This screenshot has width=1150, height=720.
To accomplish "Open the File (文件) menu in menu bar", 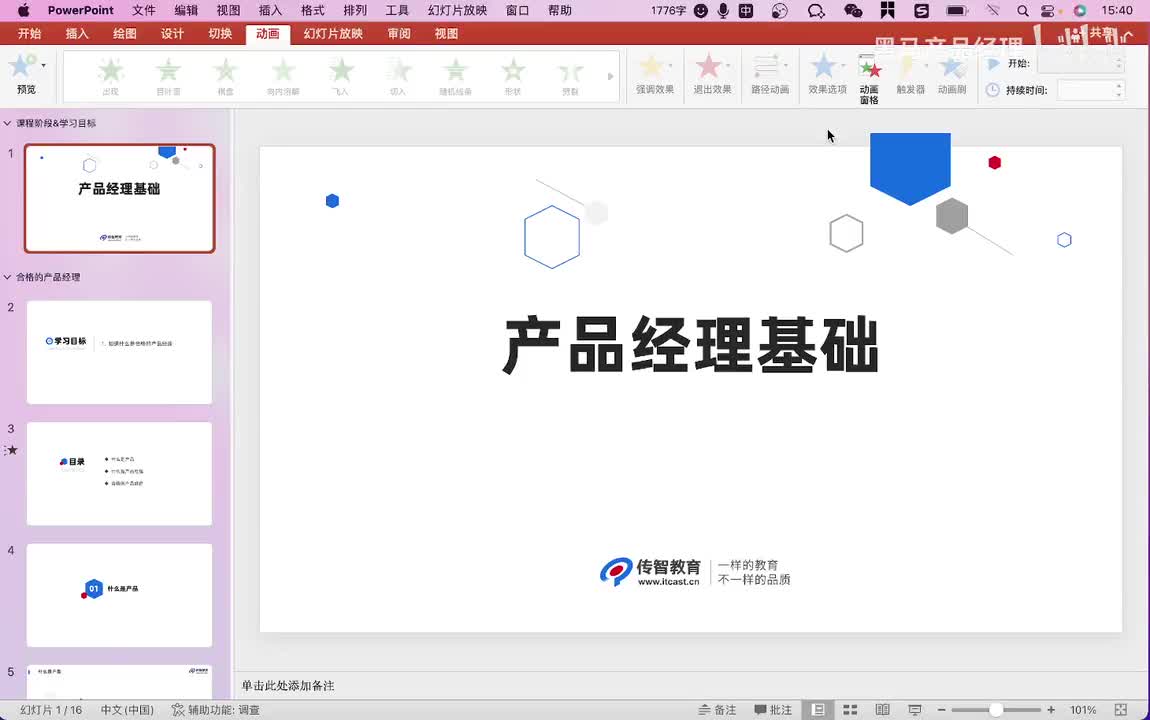I will point(144,10).
